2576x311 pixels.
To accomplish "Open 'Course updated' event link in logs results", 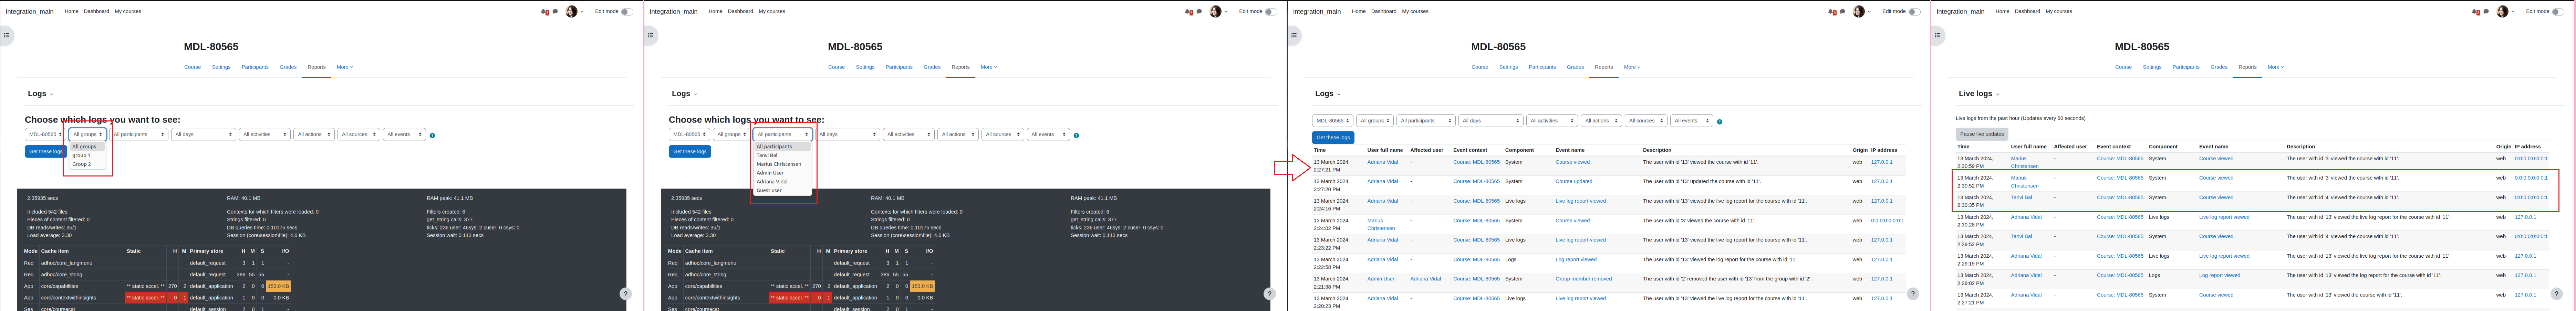I will pos(1573,181).
